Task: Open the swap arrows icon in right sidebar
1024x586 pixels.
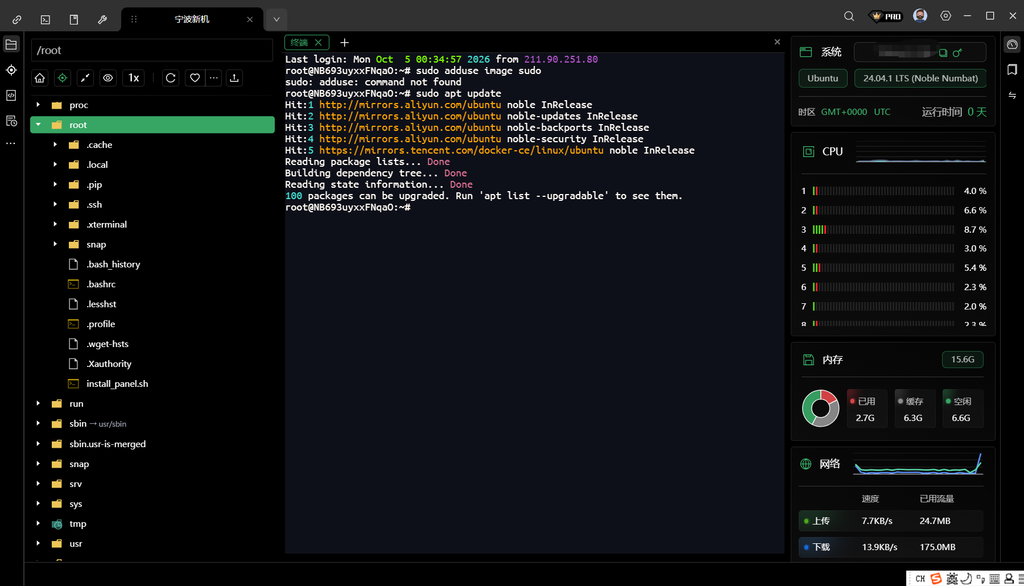Action: click(1012, 95)
